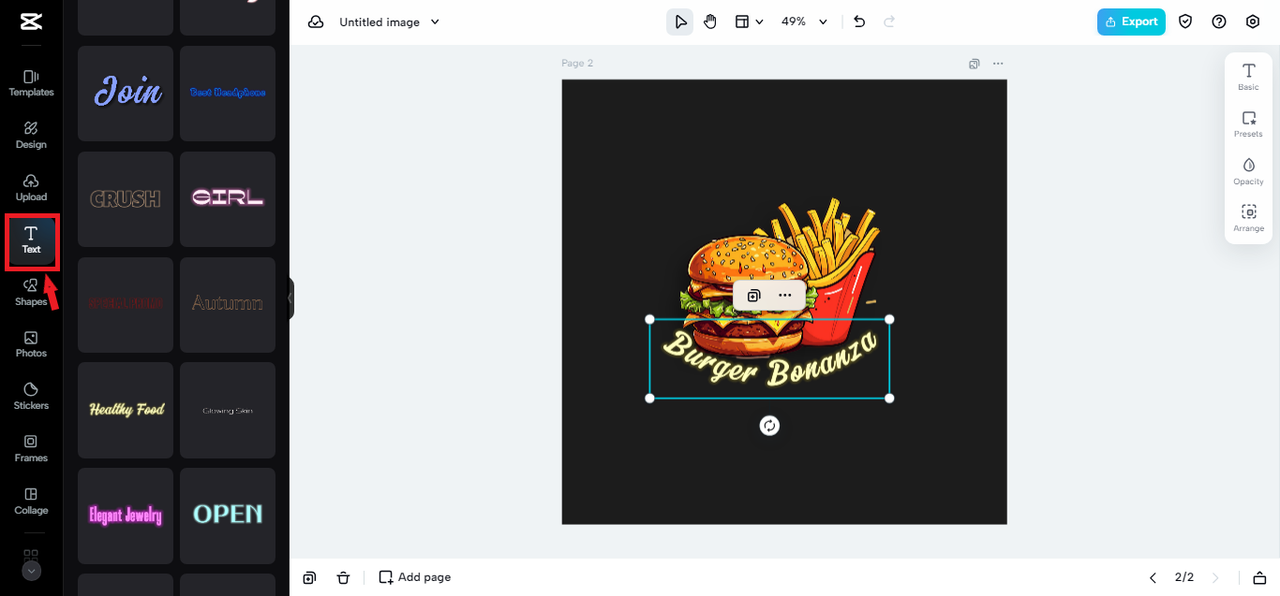Screen dimensions: 1280x596
Task: Click the rotate handle below text box
Action: [769, 426]
